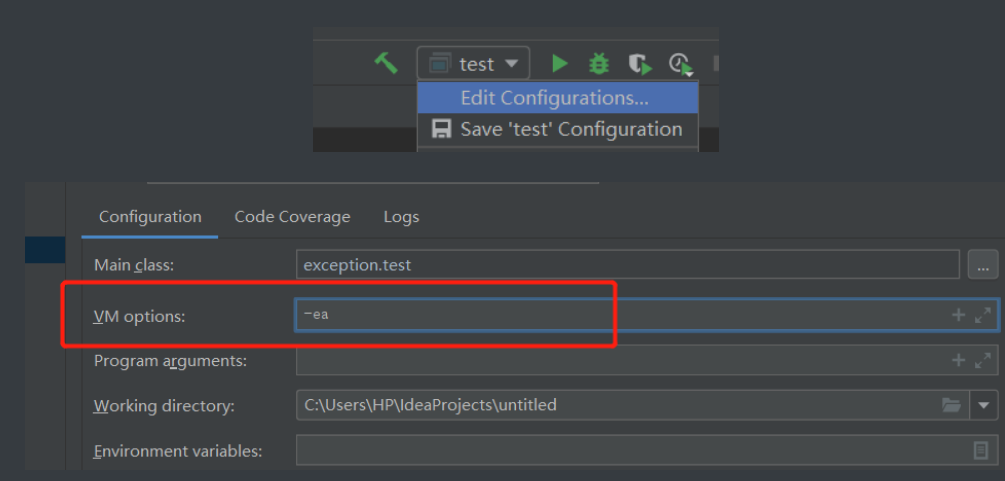Open the 'test' run configuration dropdown
Image resolution: width=1005 pixels, height=481 pixels.
(473, 63)
